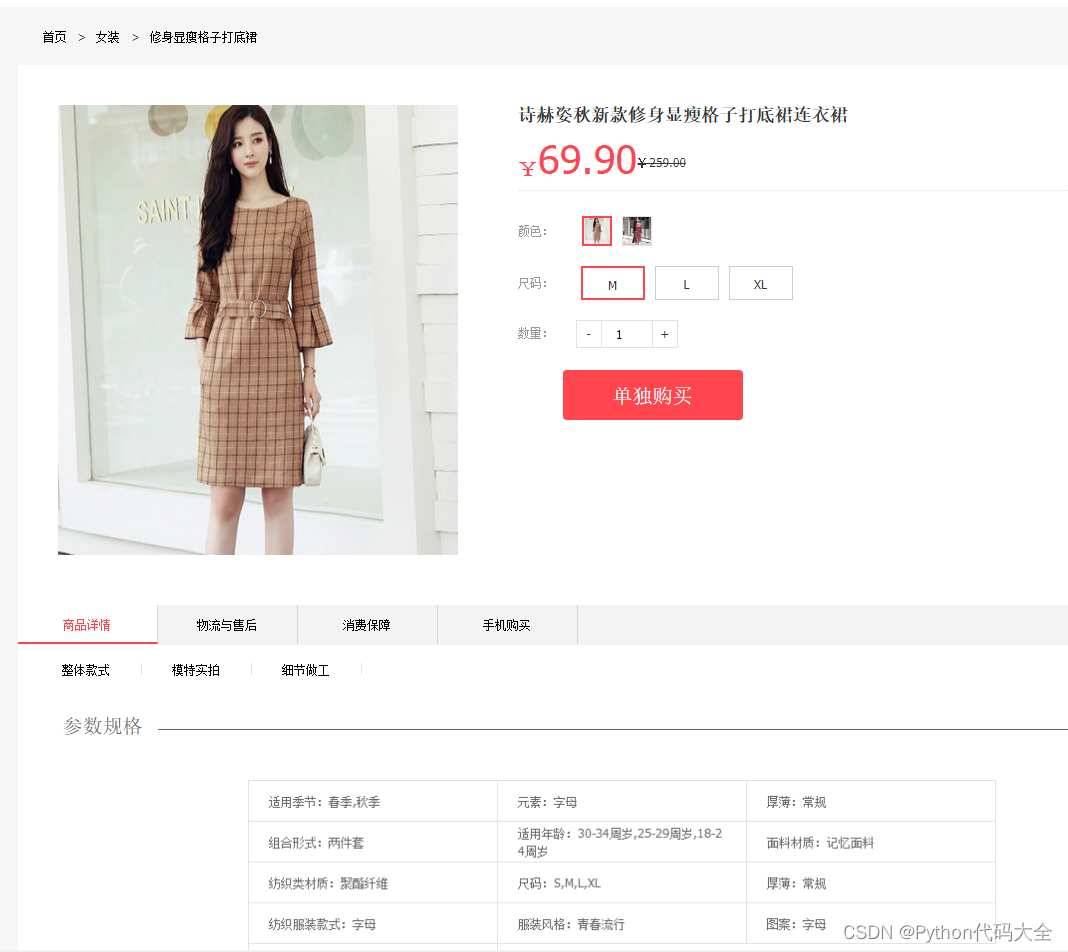Increase quantity with the plus button
The height and width of the screenshot is (952, 1068).
point(665,334)
